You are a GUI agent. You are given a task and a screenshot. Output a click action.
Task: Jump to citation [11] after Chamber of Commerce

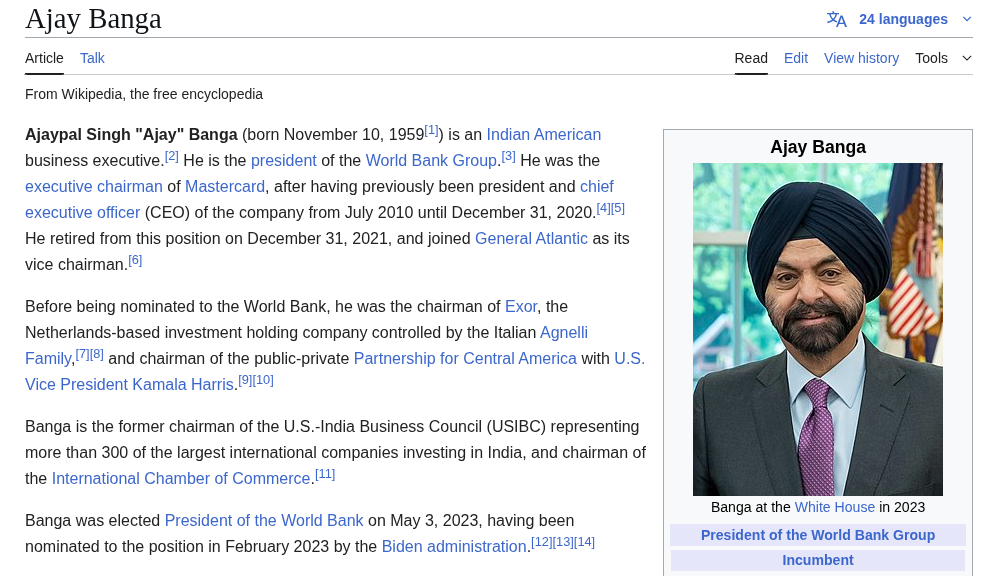click(x=325, y=474)
